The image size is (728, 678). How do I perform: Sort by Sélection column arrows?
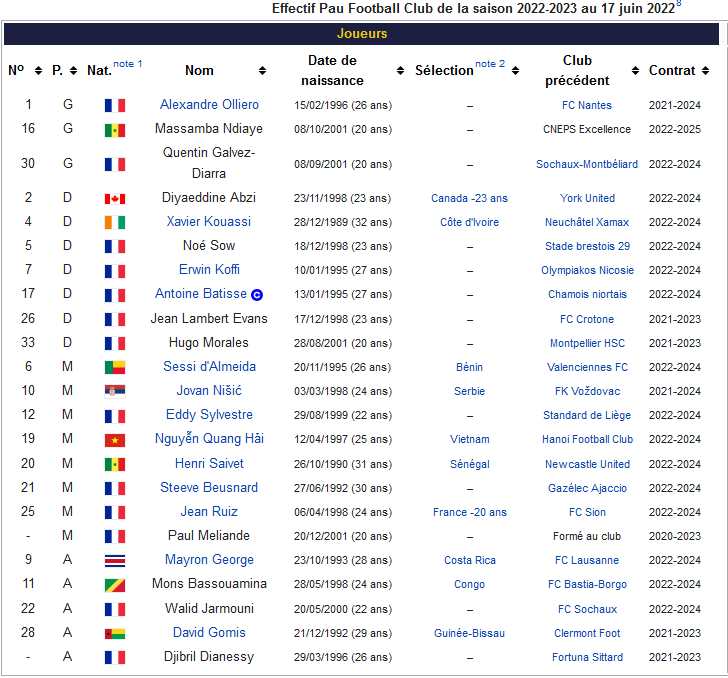(515, 71)
